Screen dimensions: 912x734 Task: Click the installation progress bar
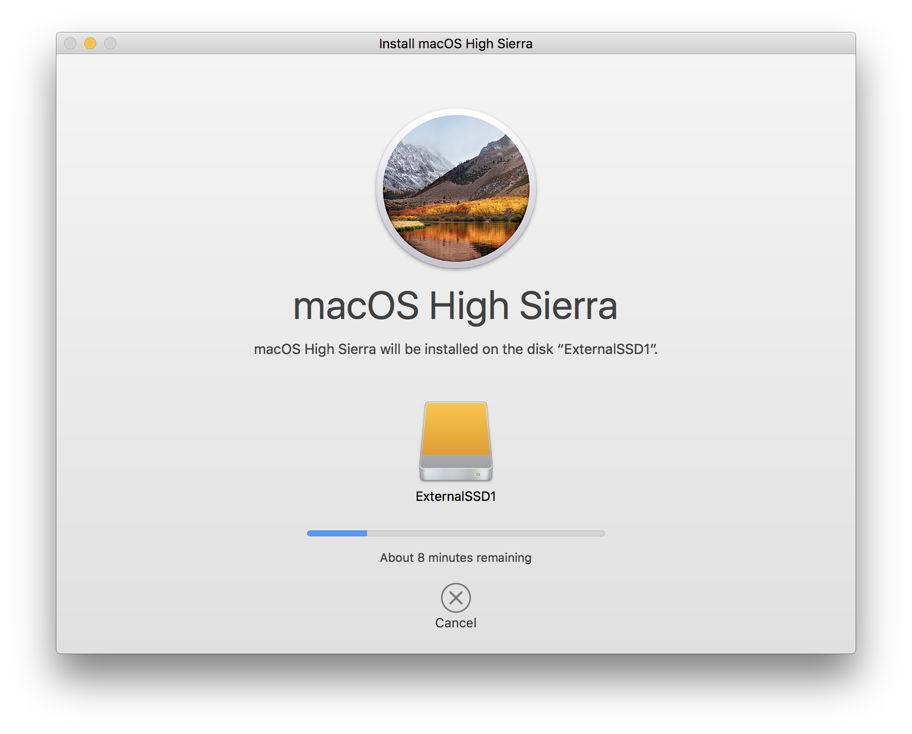456,533
